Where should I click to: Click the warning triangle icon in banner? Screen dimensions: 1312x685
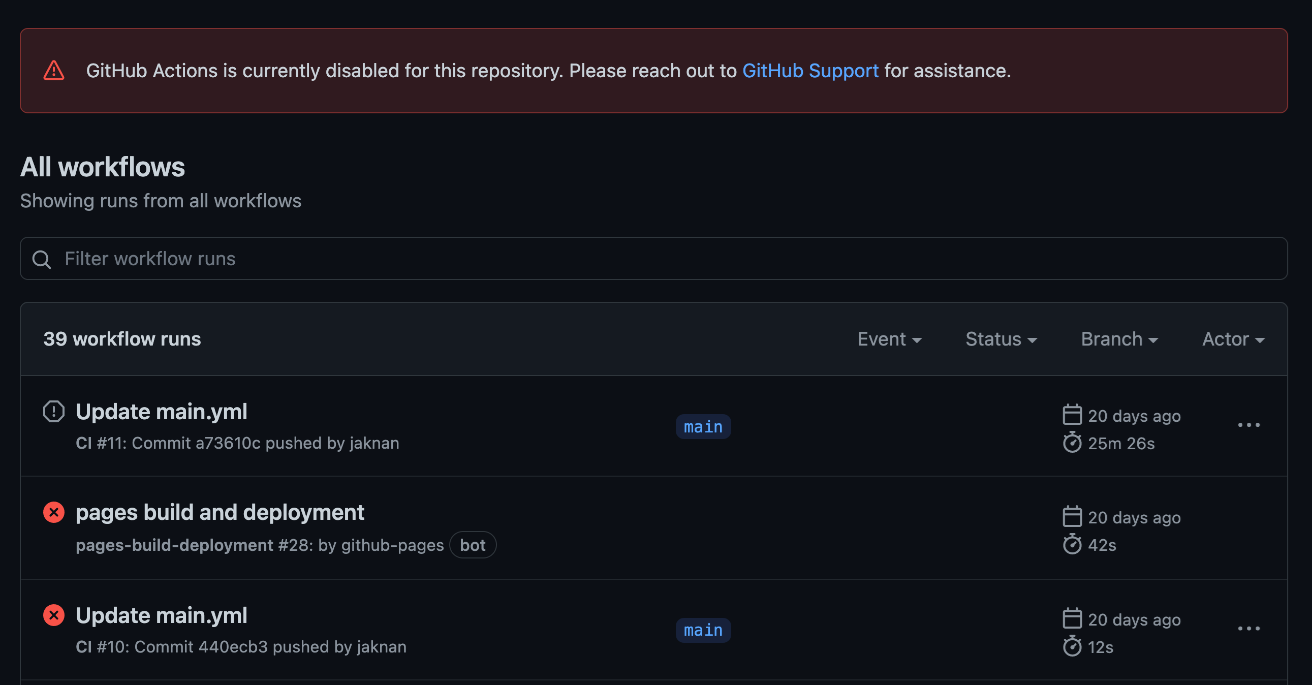(54, 71)
